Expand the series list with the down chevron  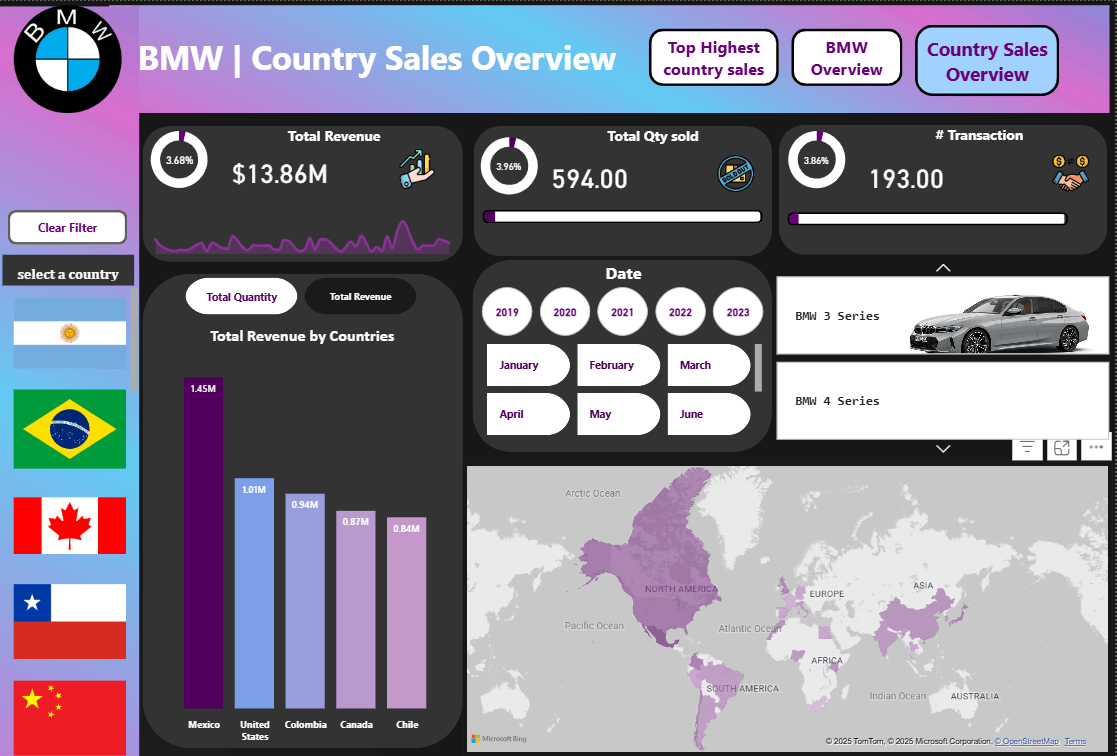942,450
